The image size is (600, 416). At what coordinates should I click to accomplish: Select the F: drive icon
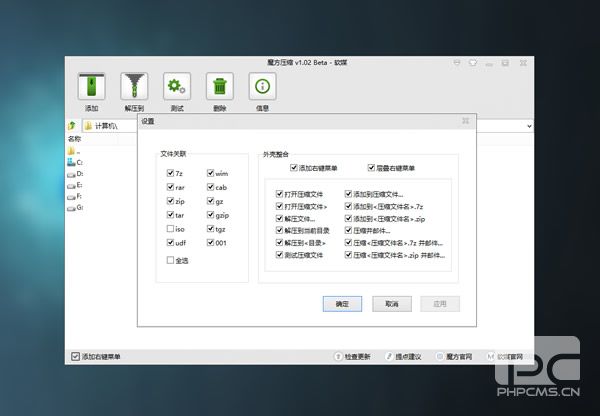point(71,197)
